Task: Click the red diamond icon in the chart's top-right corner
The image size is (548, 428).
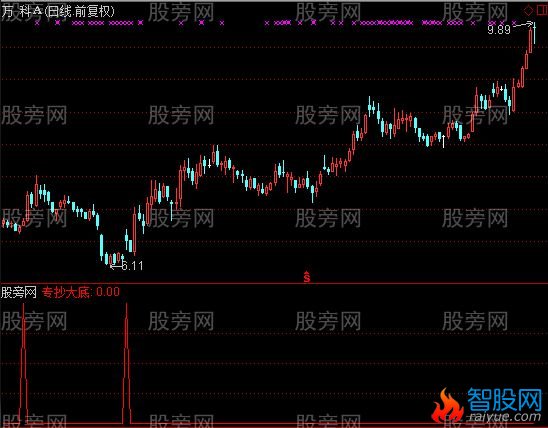Action: tap(529, 10)
